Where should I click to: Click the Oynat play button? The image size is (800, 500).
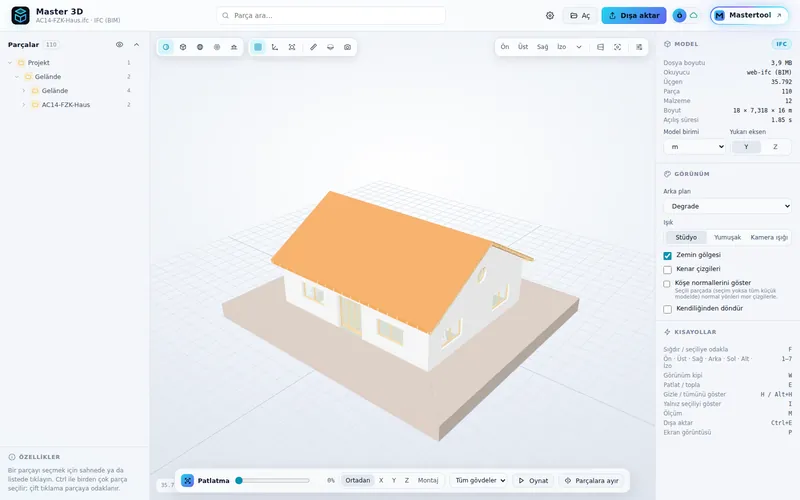coord(533,481)
